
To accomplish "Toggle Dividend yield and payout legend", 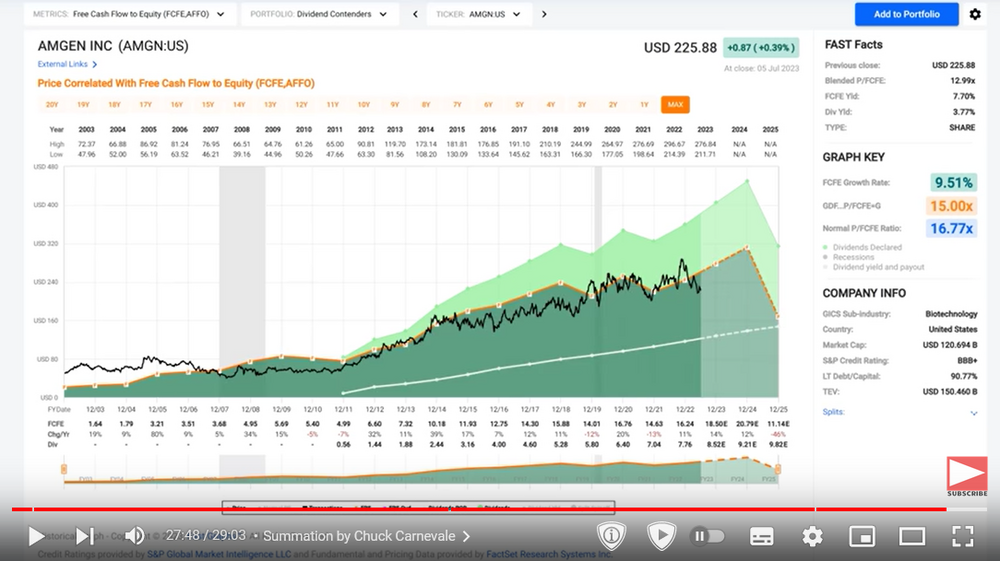I will (873, 267).
